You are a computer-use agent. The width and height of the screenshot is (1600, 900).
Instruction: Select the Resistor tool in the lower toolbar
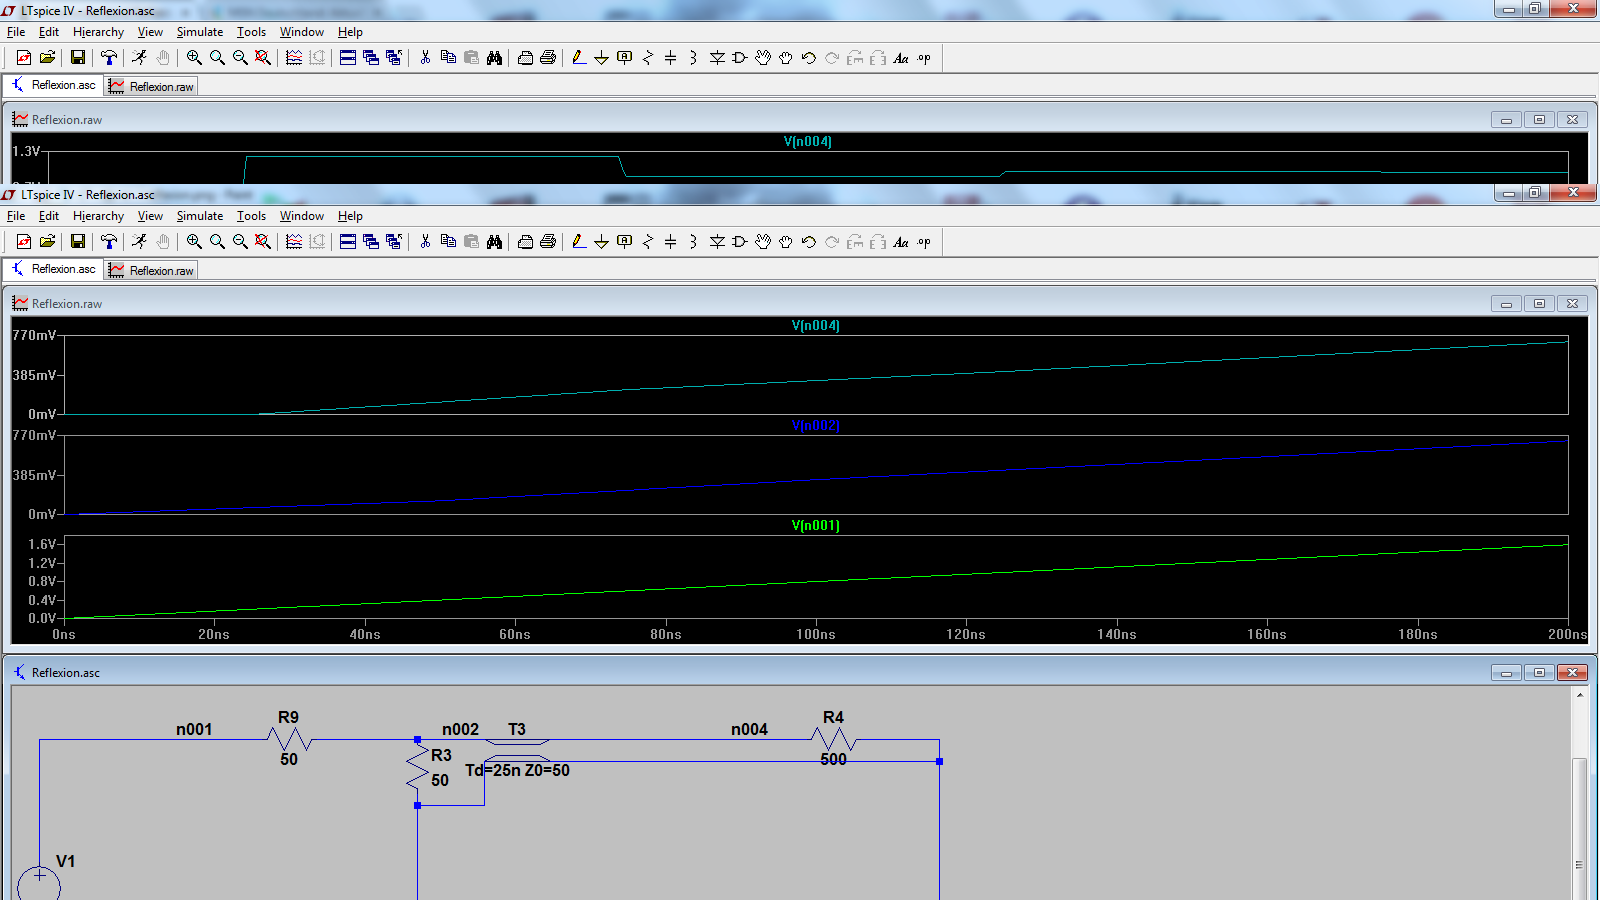(647, 242)
